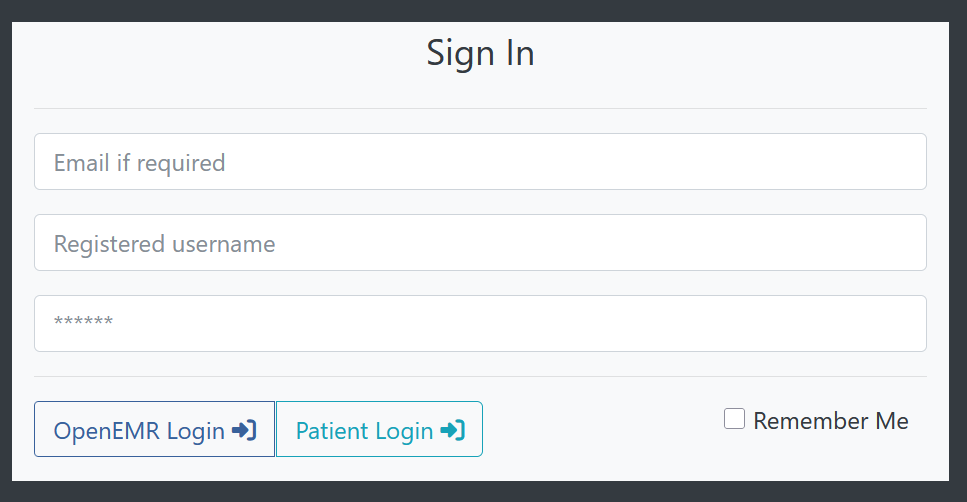Tick the Remember Me checkbox

pos(734,419)
